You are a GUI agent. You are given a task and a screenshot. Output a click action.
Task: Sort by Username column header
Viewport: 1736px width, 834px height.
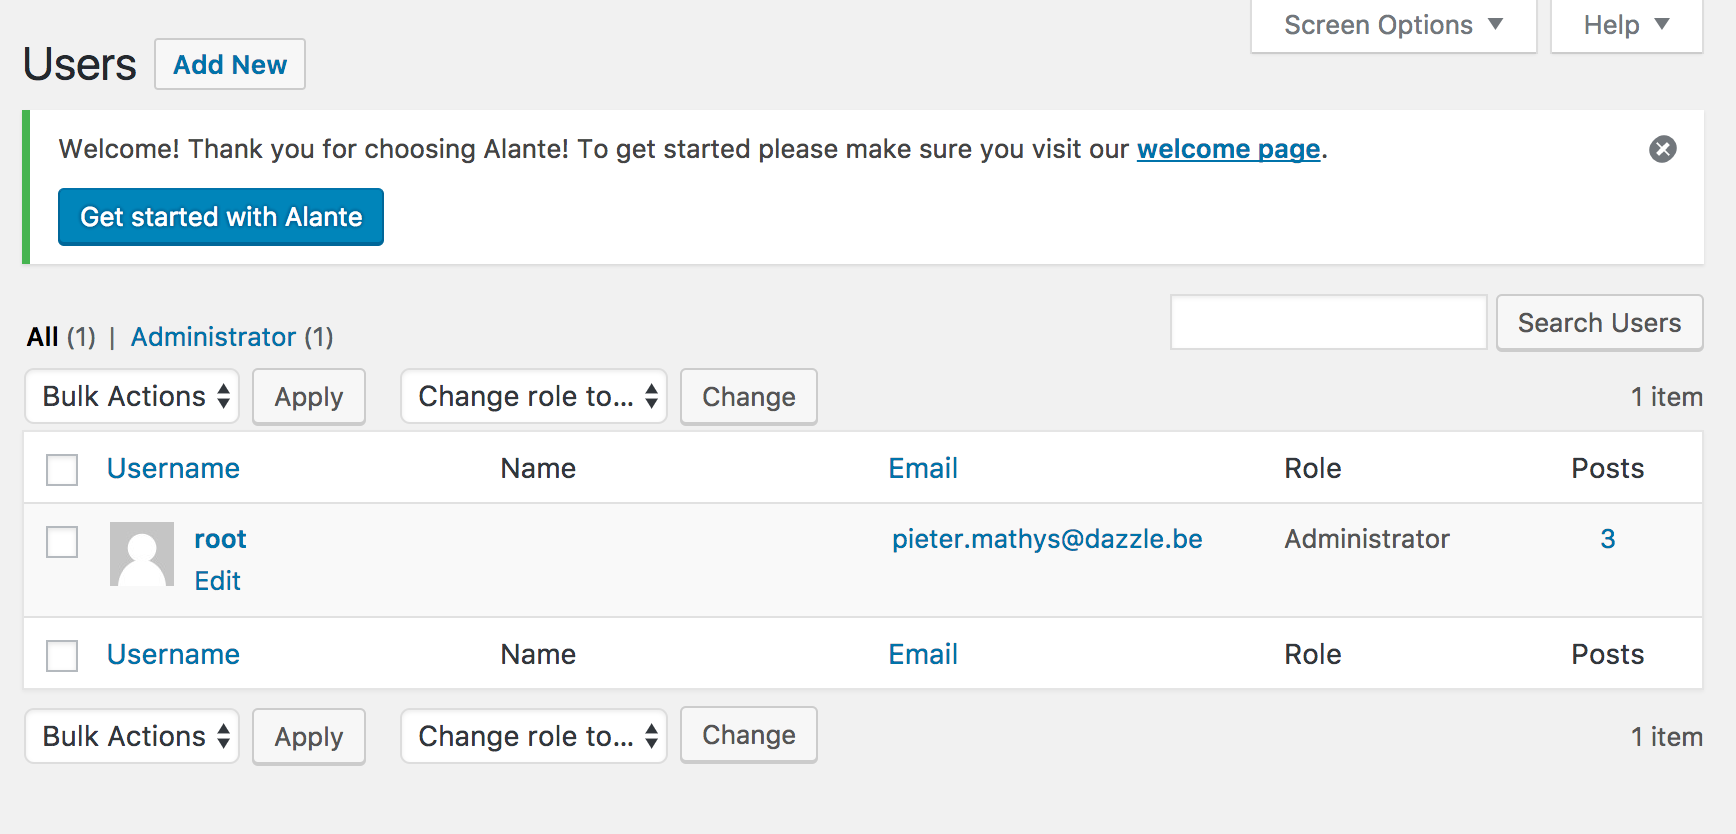(173, 469)
